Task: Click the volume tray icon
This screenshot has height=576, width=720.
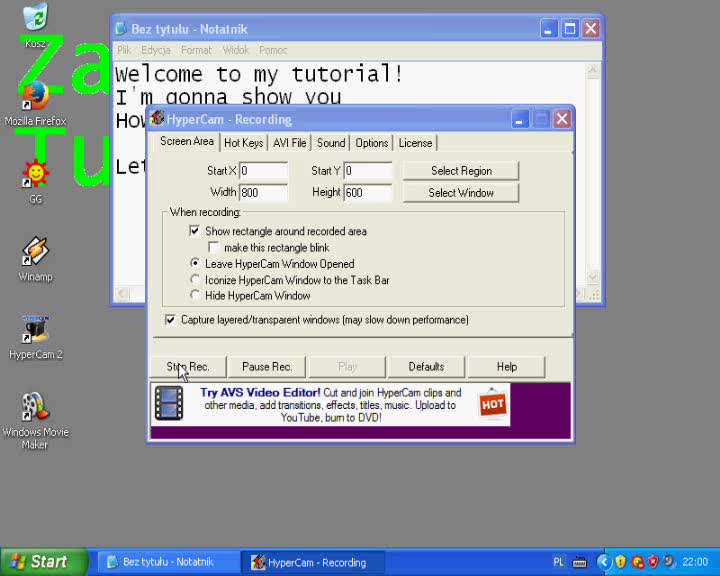Action: (x=669, y=561)
